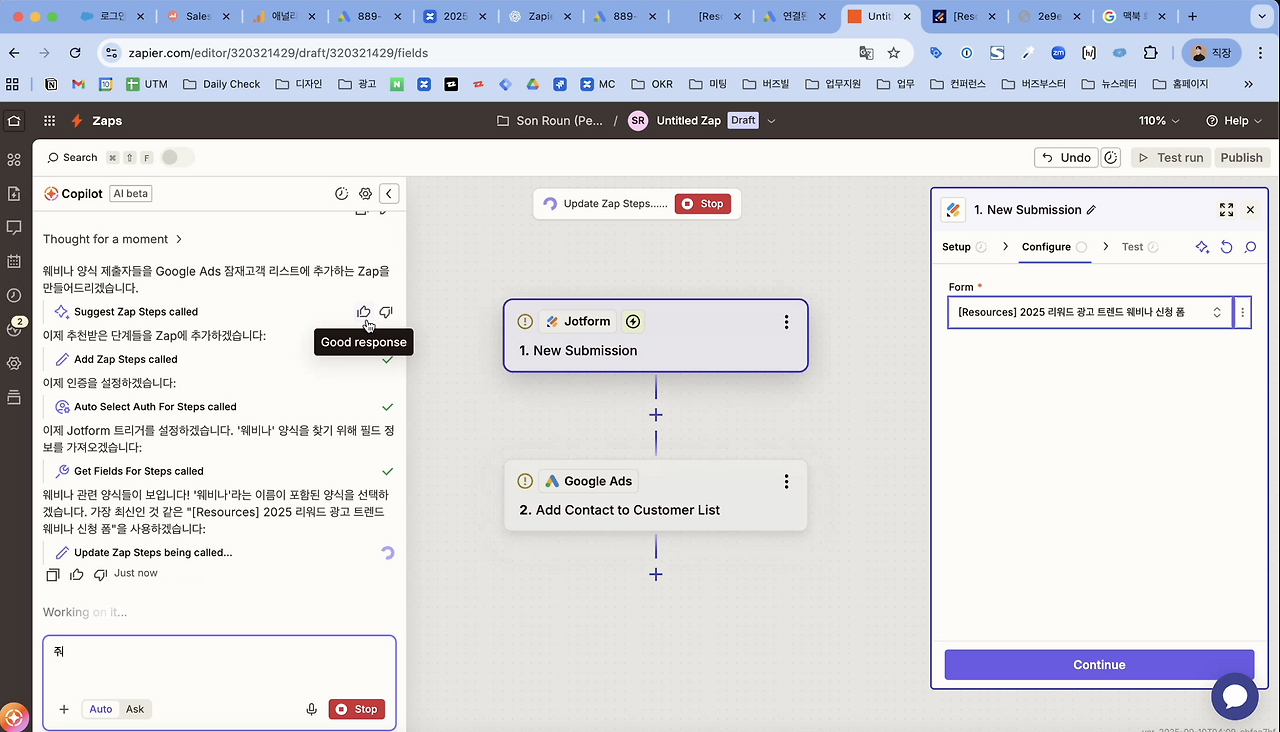Show more bookmarks with double chevron

pos(1248,84)
